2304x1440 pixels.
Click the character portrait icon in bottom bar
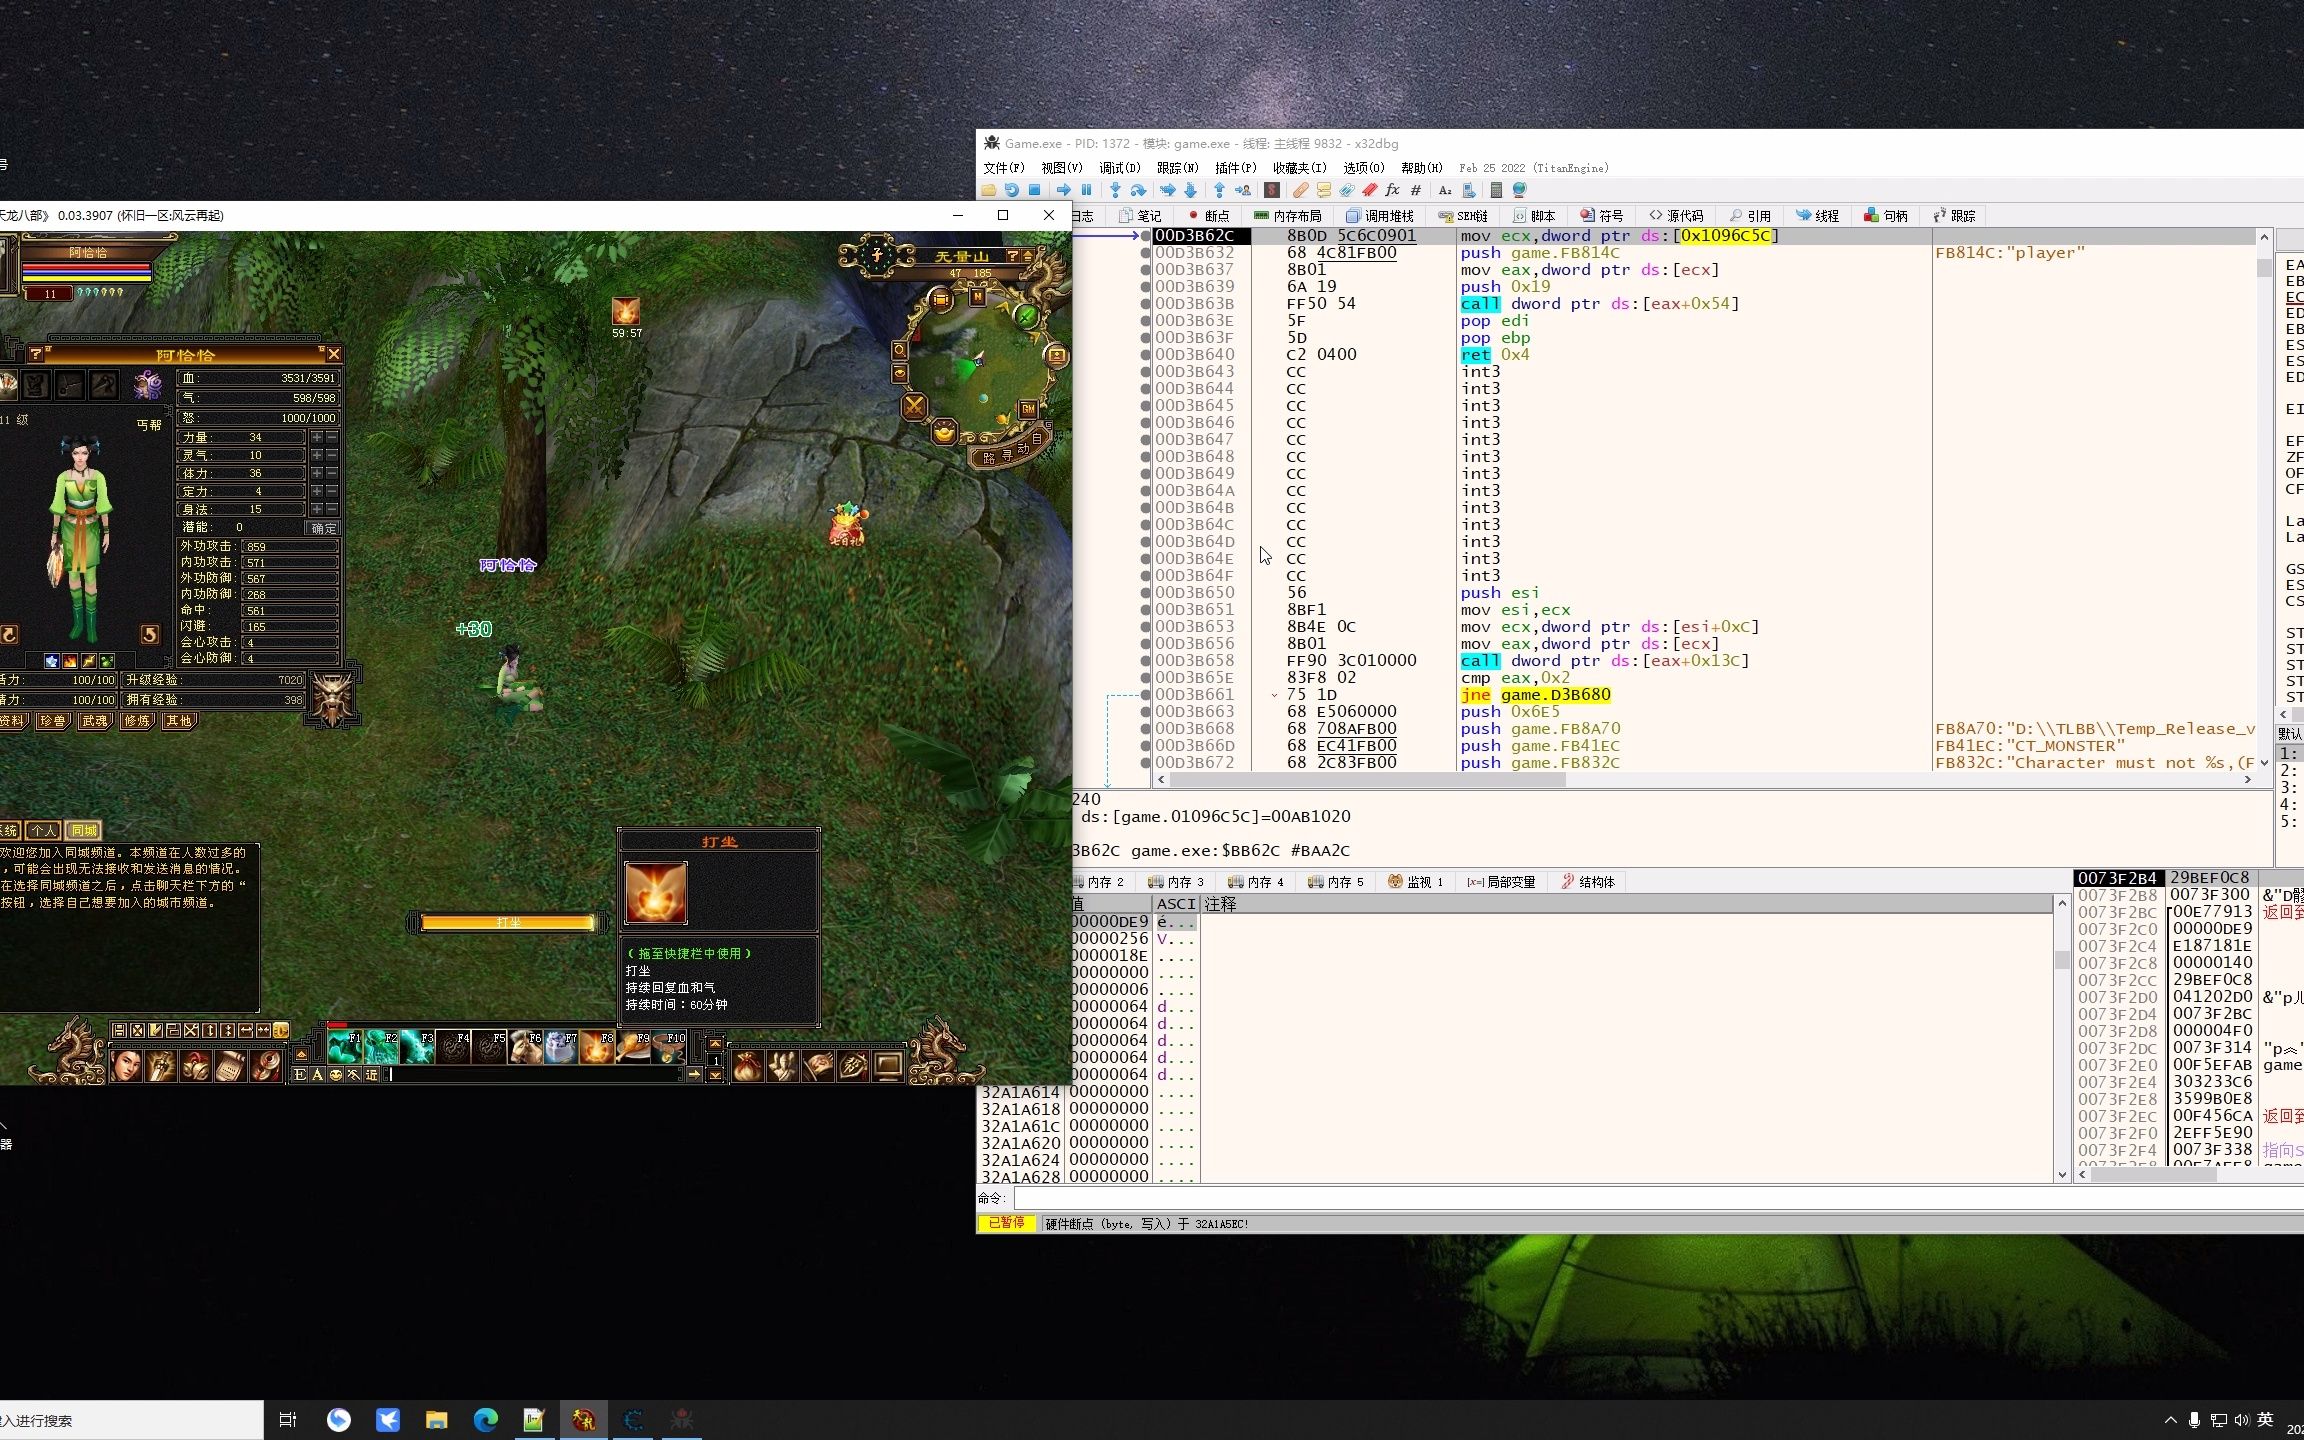(126, 1066)
